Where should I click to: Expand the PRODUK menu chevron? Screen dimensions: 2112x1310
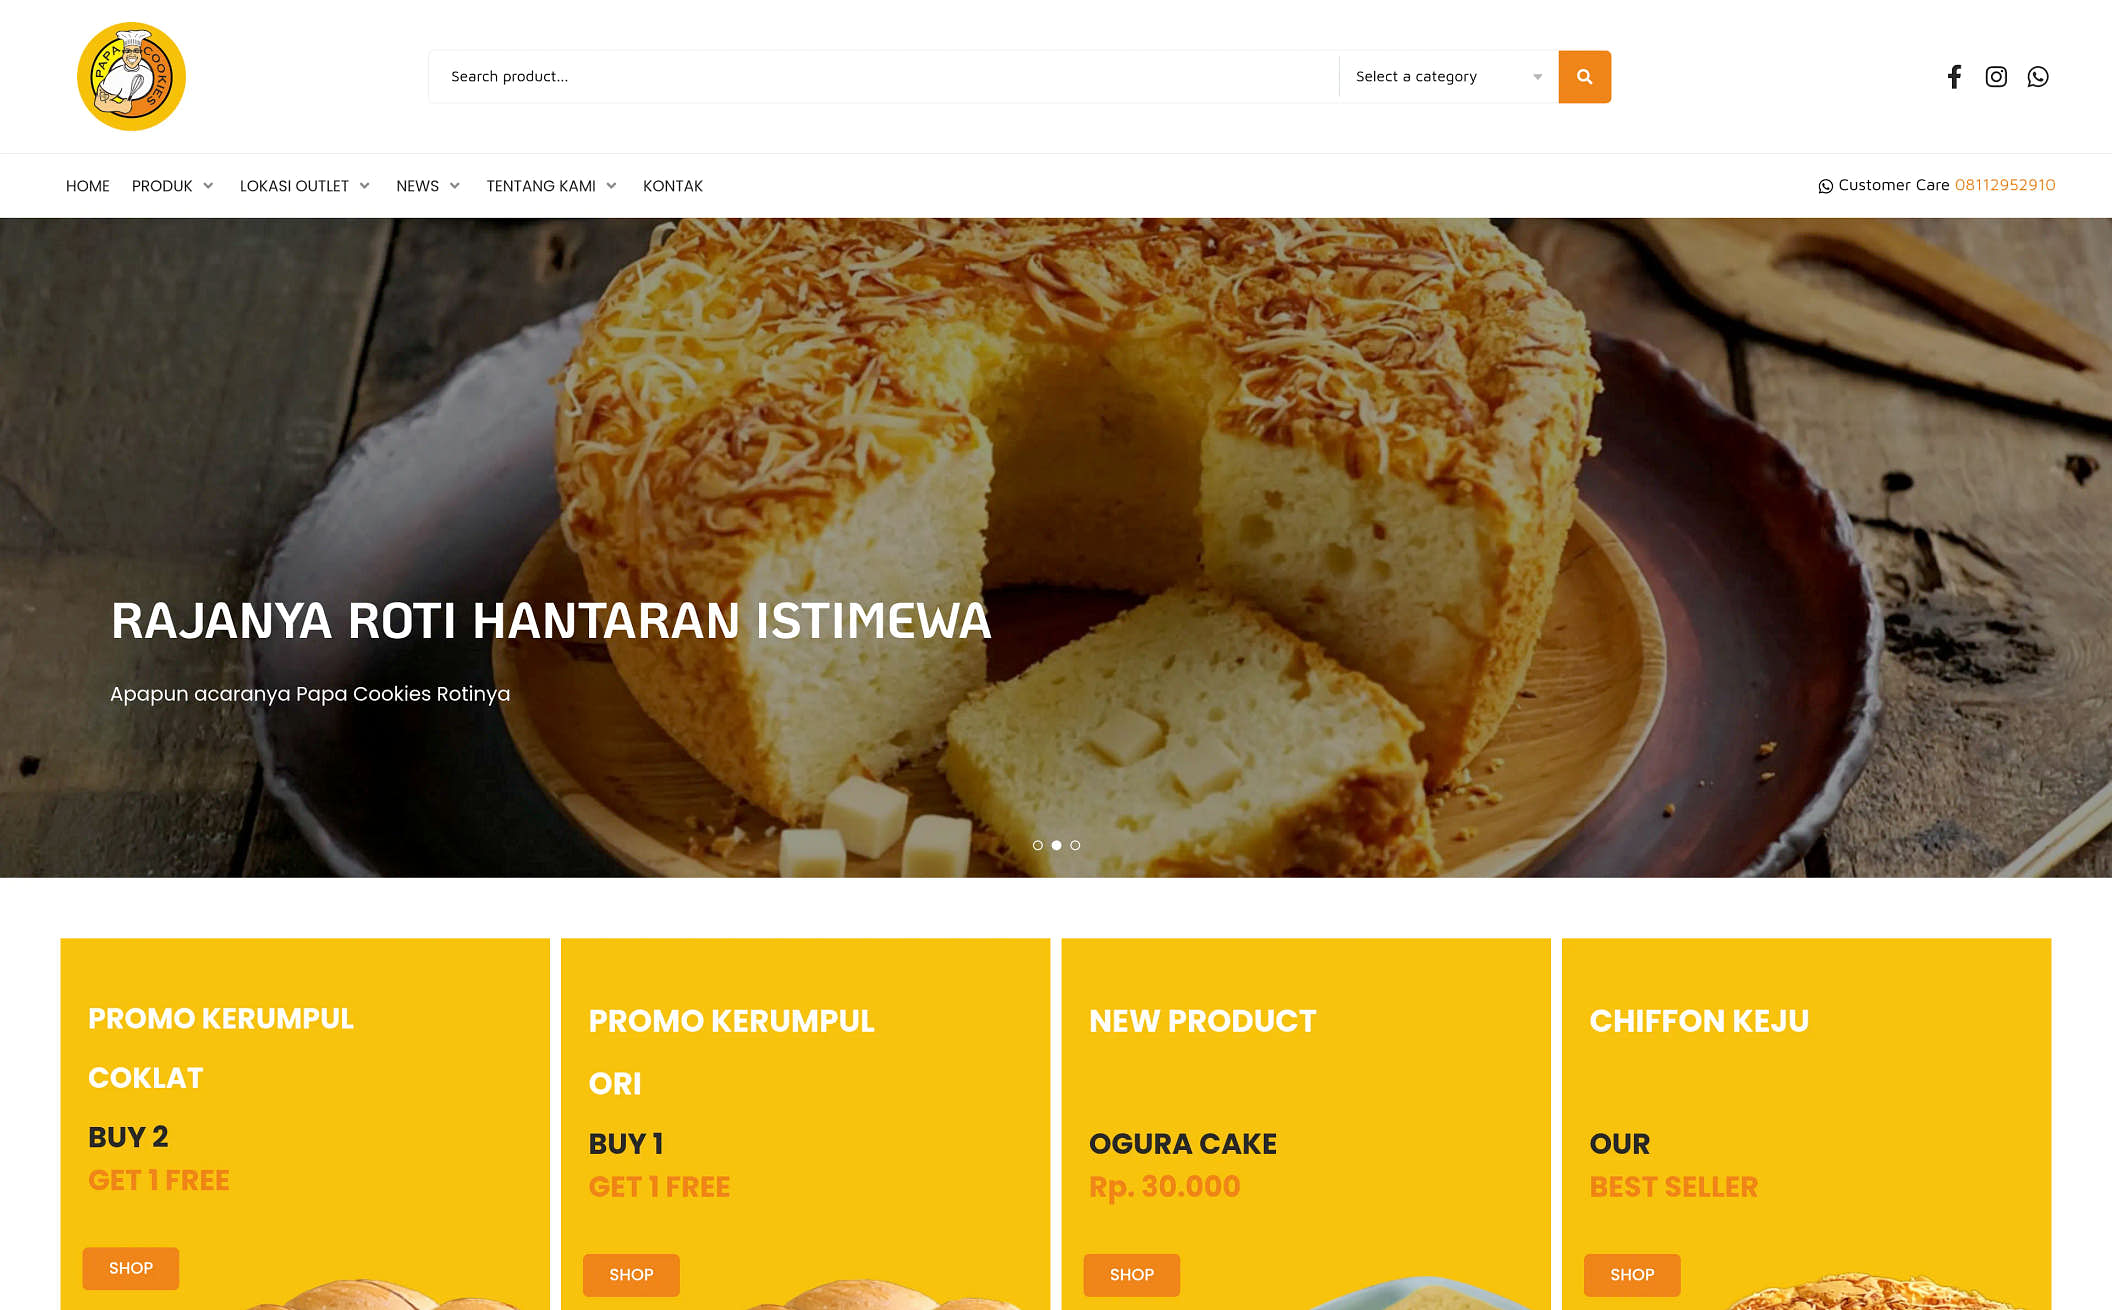[x=208, y=186]
